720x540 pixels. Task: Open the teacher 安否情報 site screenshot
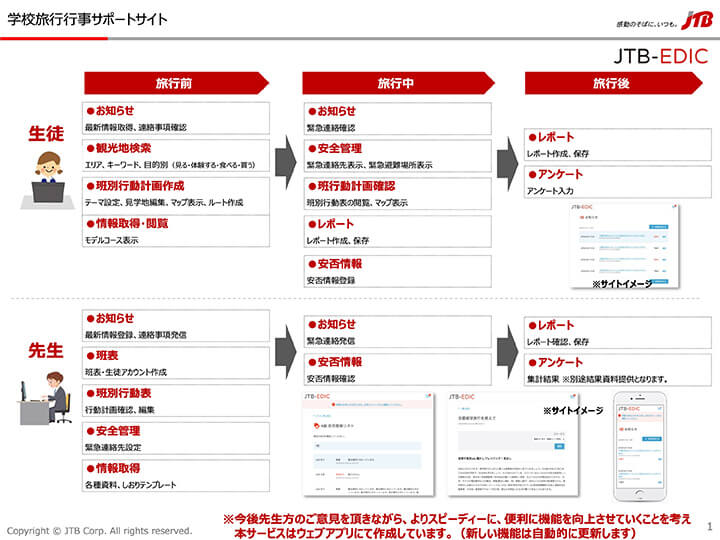(x=369, y=444)
